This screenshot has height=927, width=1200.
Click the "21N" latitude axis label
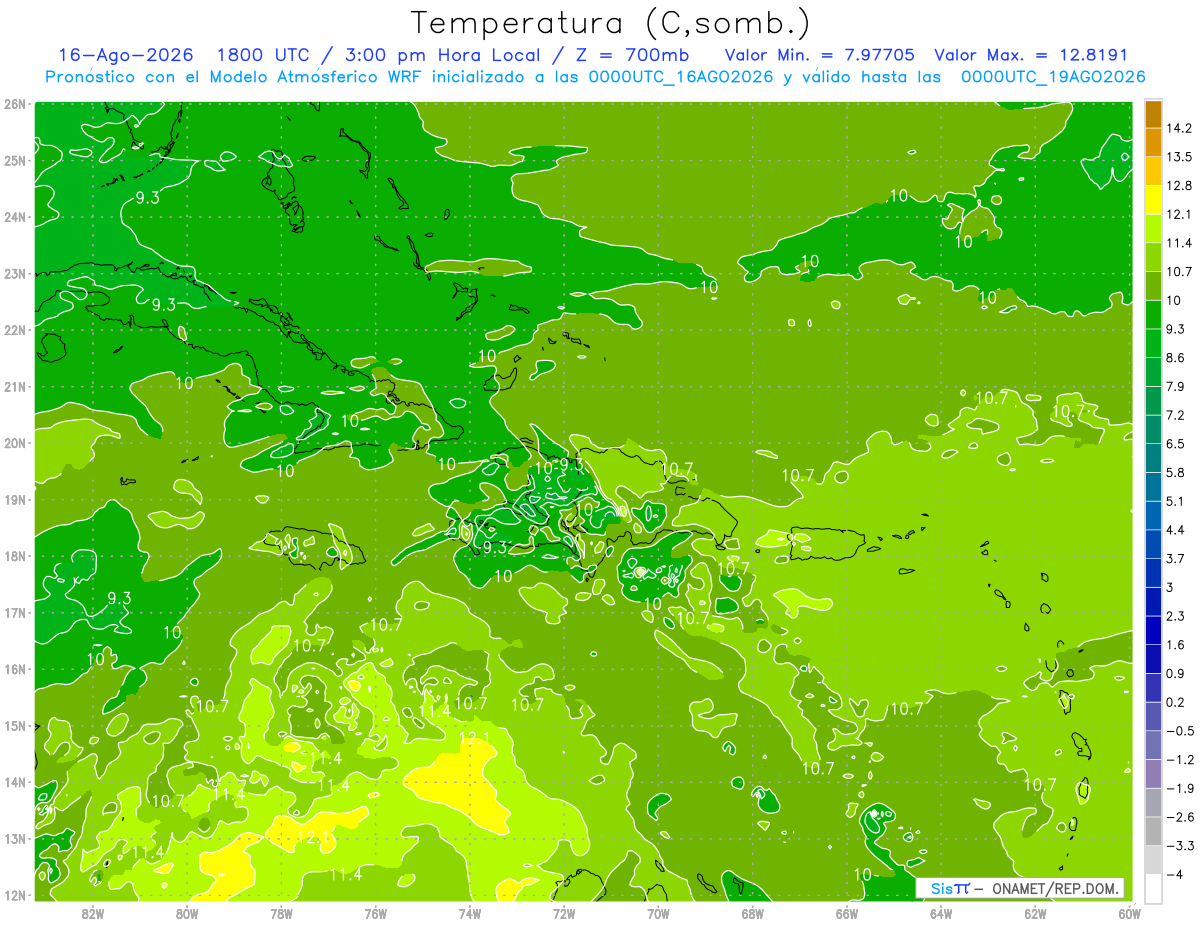(x=15, y=386)
